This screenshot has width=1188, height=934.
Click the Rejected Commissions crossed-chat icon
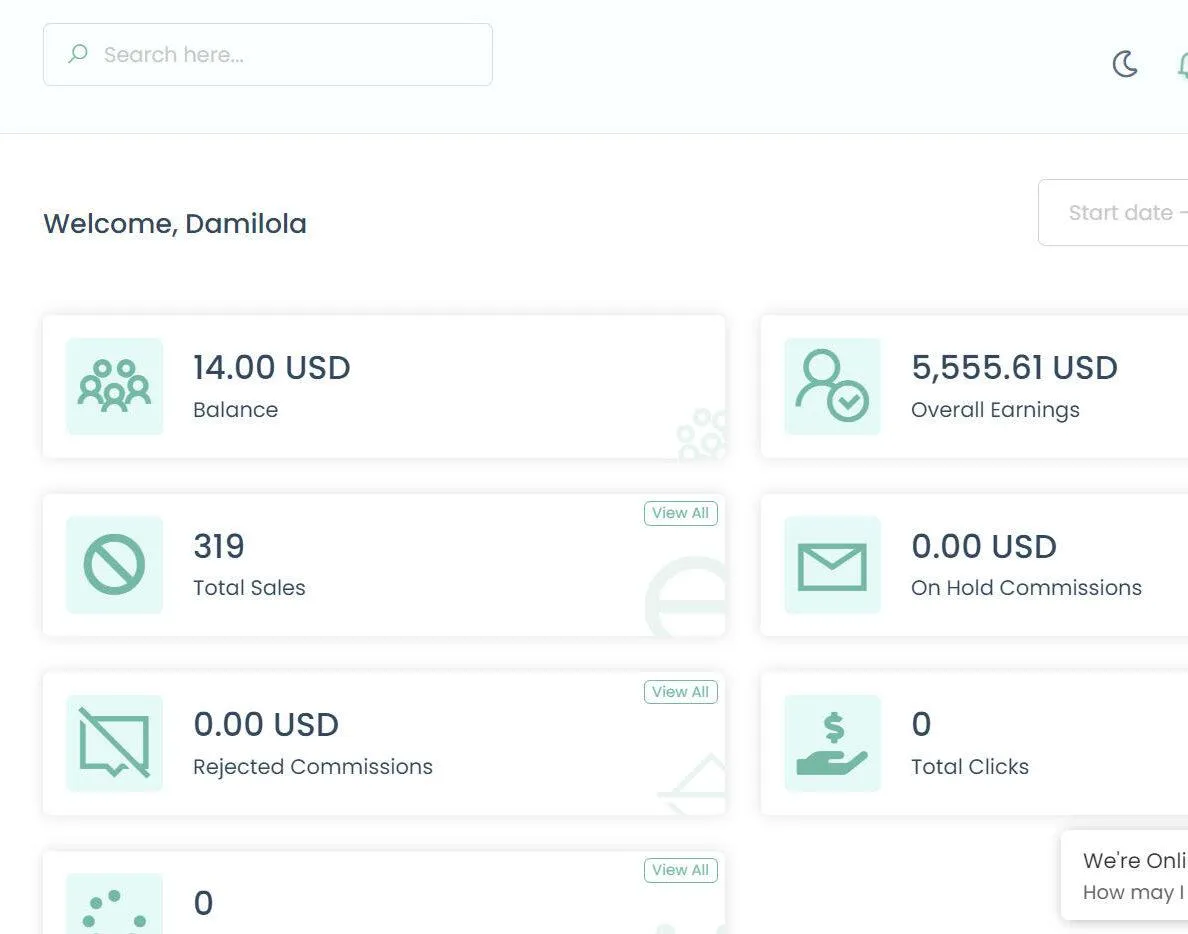114,743
